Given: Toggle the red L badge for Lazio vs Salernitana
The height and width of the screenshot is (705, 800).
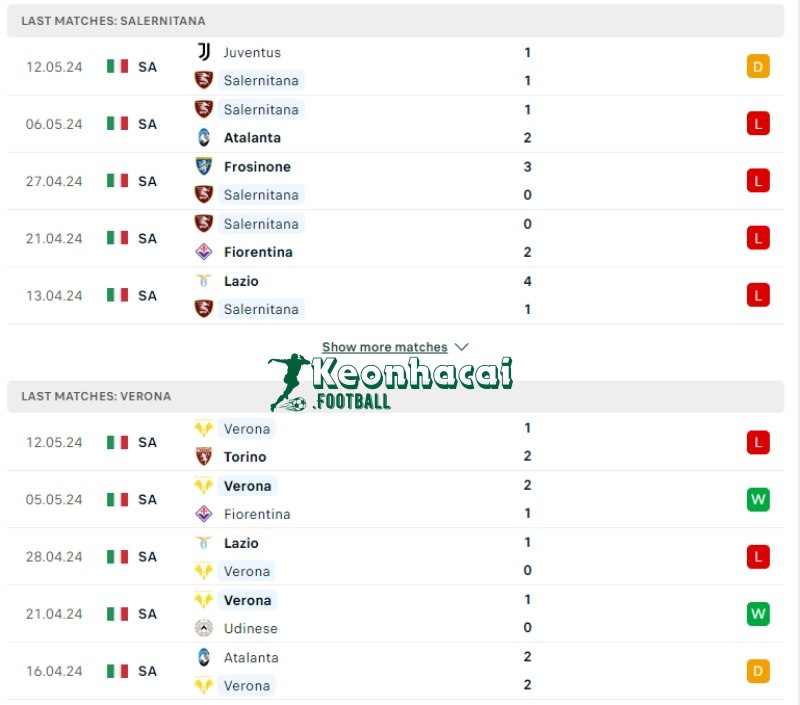Looking at the screenshot, I should coord(758,295).
